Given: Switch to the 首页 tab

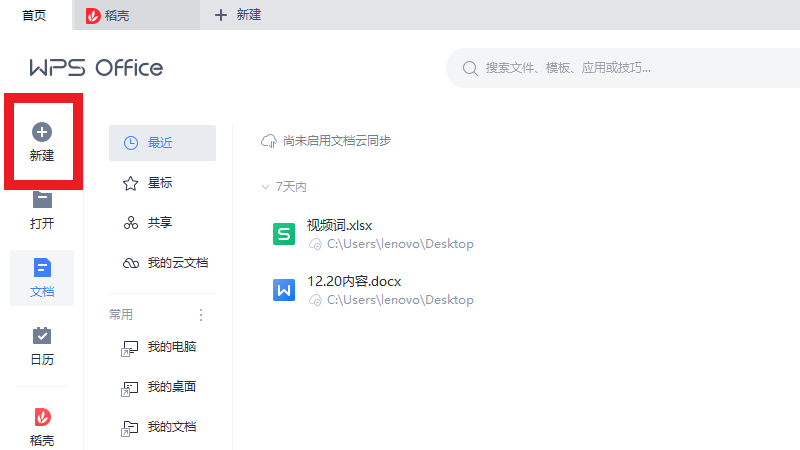Looking at the screenshot, I should [34, 15].
